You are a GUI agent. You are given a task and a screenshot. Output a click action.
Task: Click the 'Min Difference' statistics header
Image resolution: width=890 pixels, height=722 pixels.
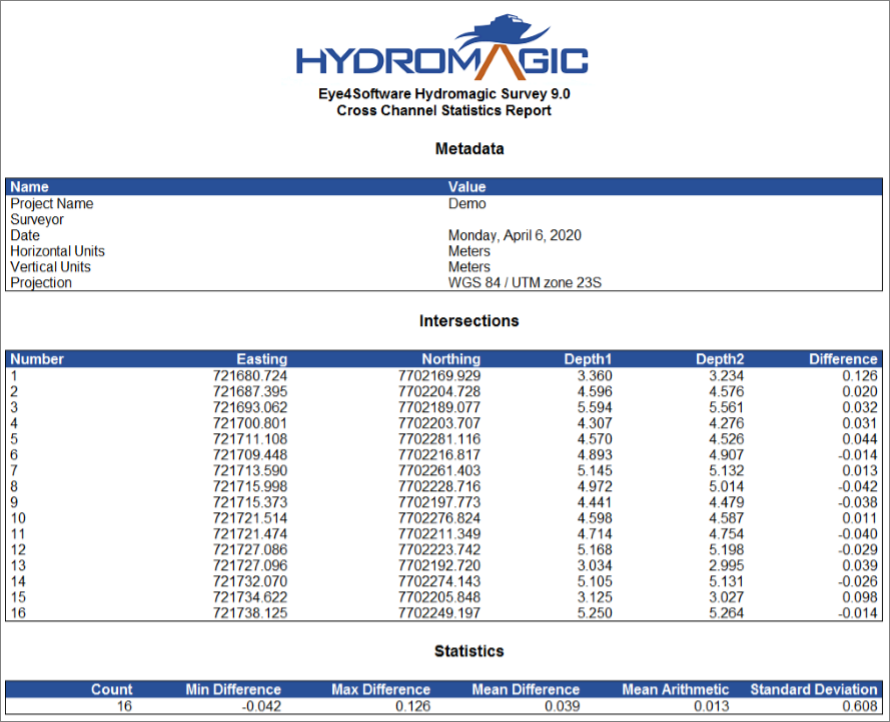click(233, 689)
